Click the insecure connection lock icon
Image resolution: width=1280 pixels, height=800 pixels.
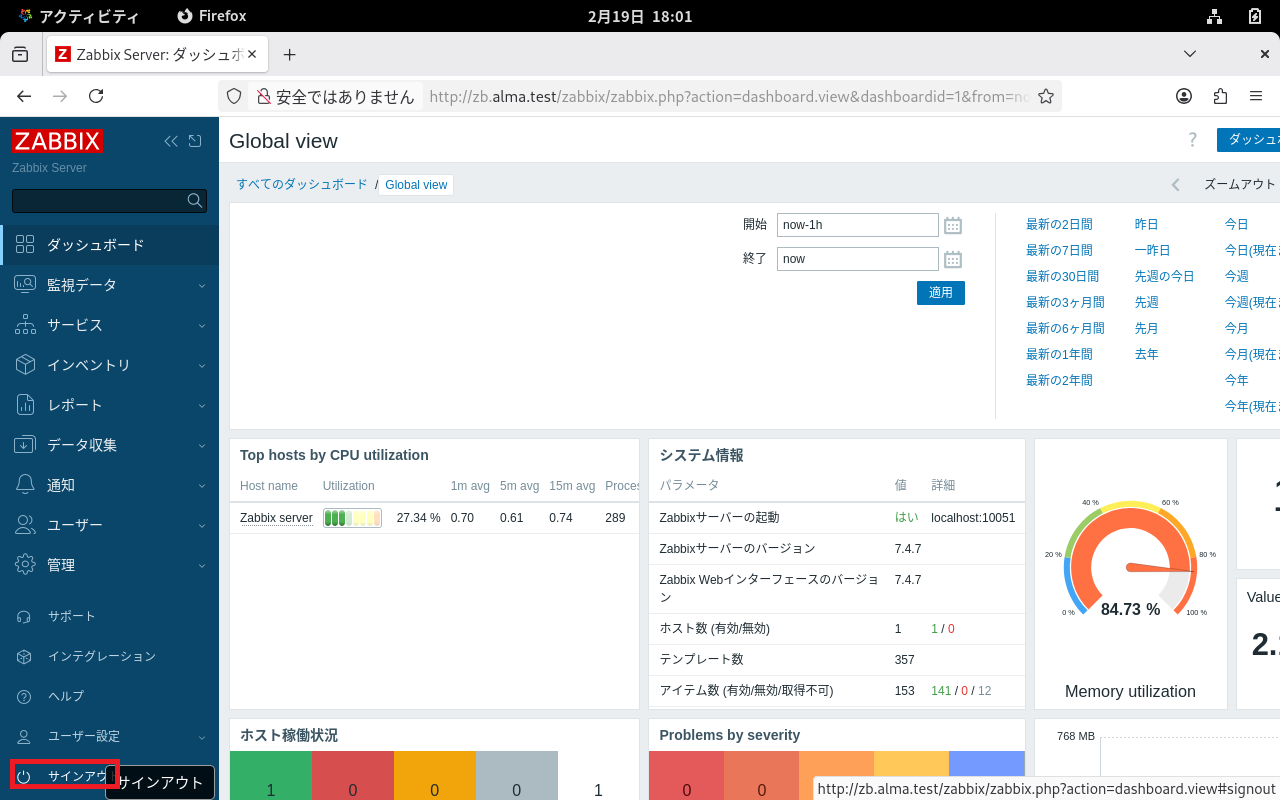point(264,96)
